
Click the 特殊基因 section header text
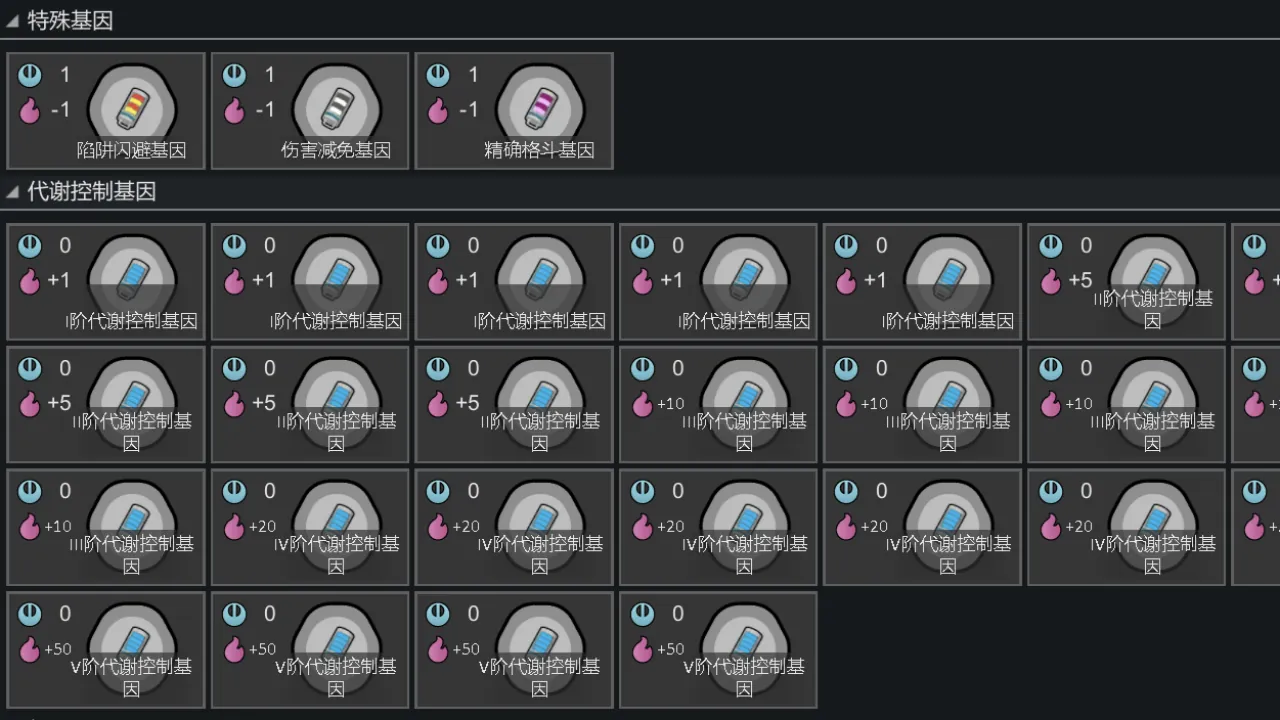(x=70, y=21)
